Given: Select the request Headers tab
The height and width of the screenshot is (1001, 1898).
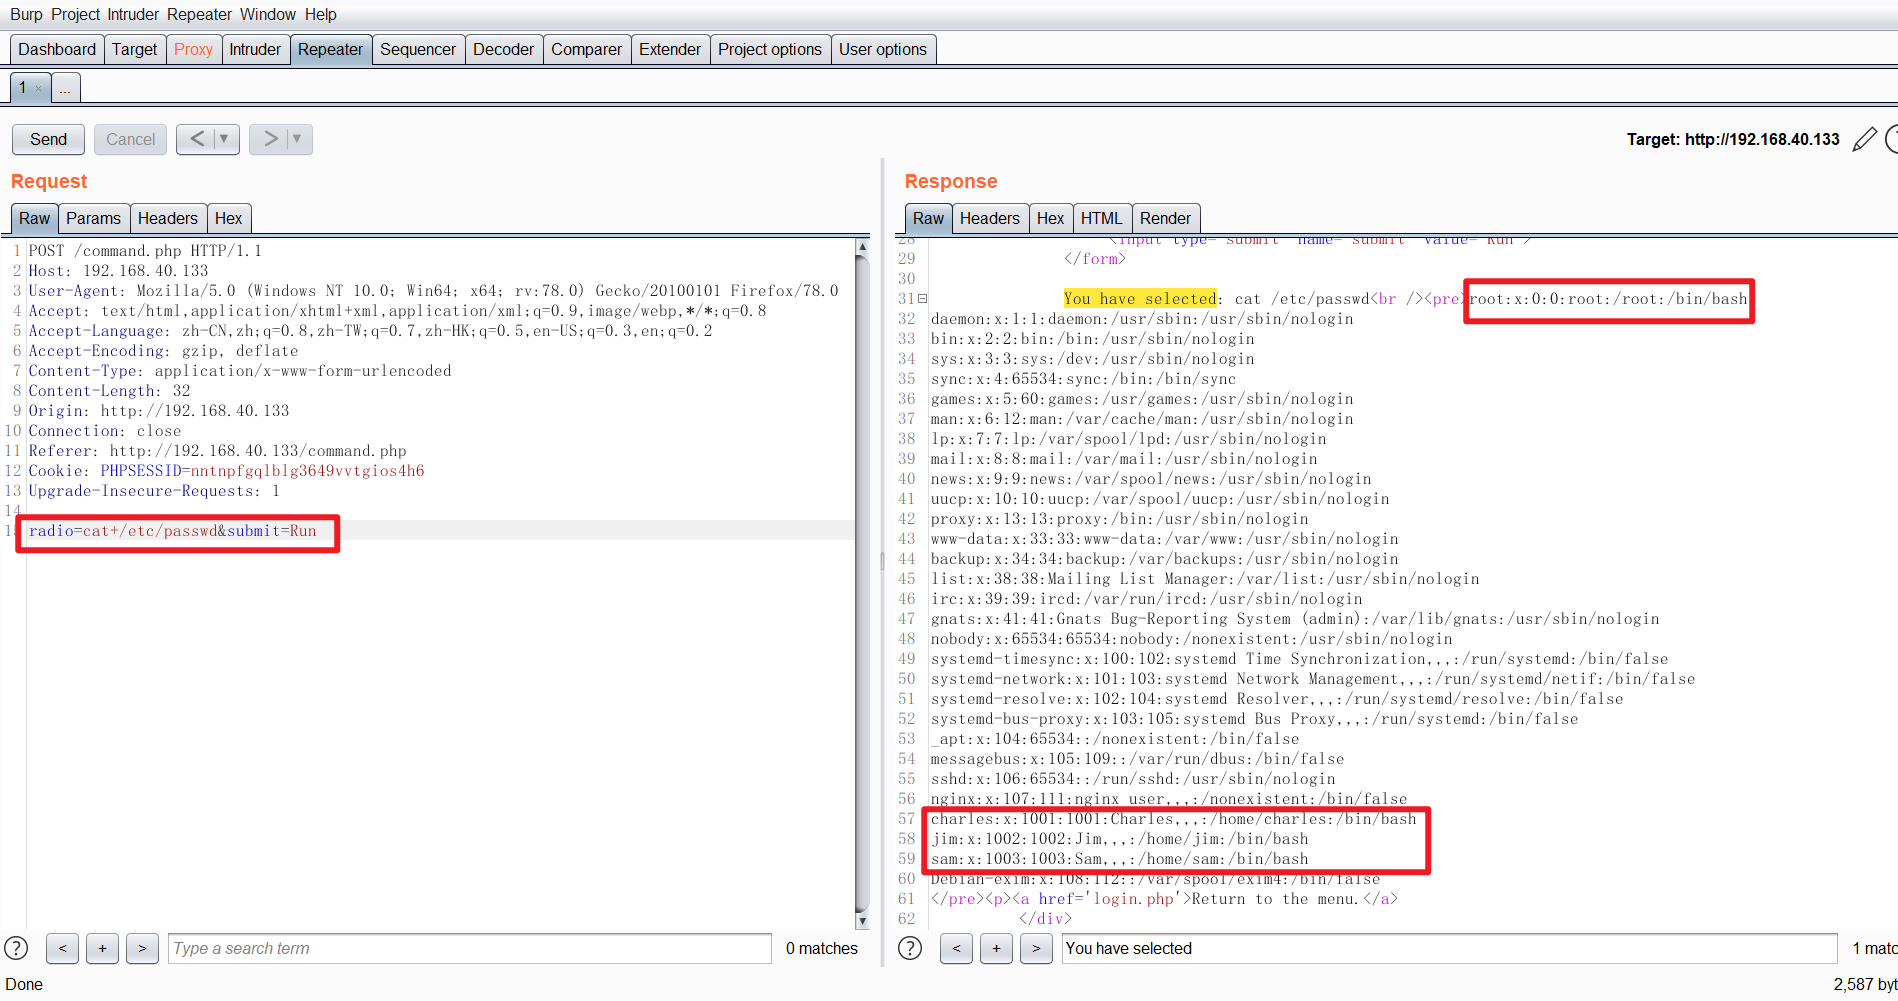Looking at the screenshot, I should pos(168,218).
